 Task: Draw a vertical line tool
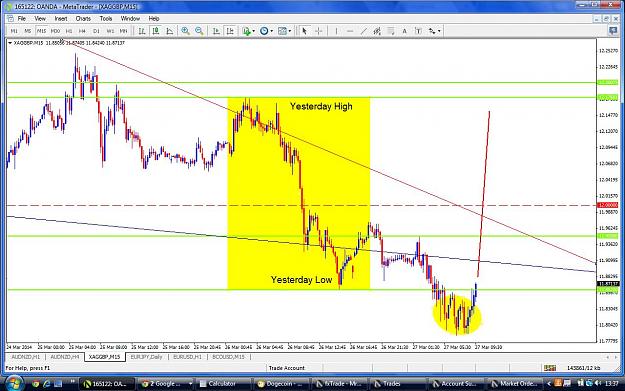click(x=336, y=31)
